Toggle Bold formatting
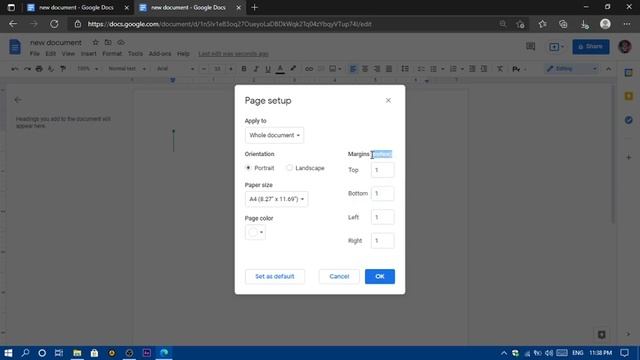The width and height of the screenshot is (640, 360). 244,69
